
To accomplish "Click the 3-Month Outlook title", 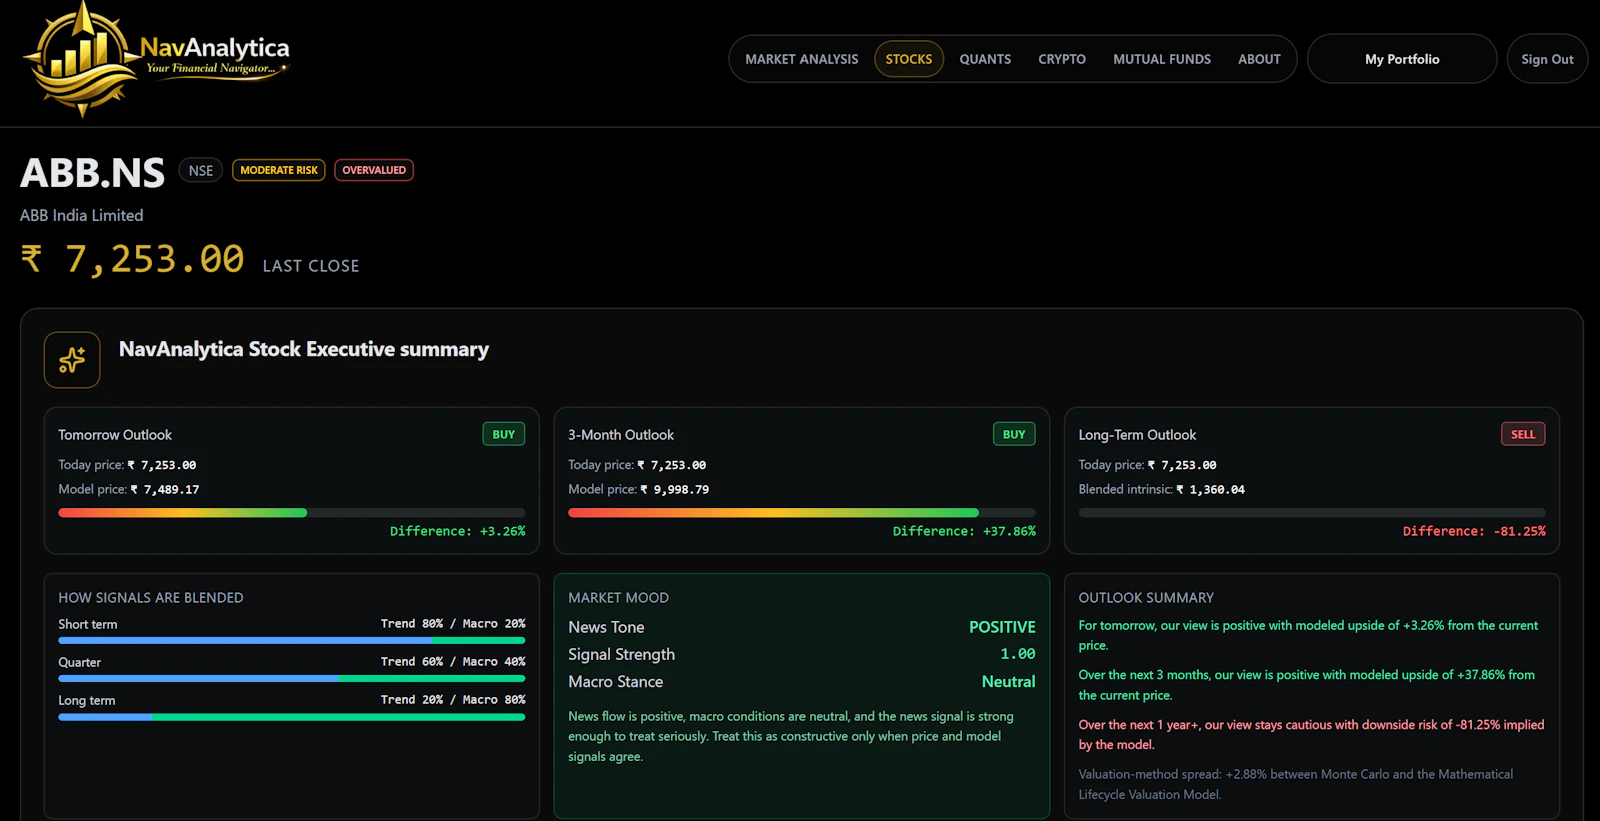I will pos(621,435).
